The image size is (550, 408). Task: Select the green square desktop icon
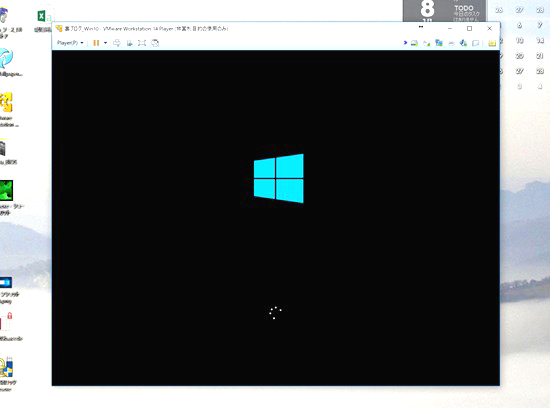click(x=6, y=190)
